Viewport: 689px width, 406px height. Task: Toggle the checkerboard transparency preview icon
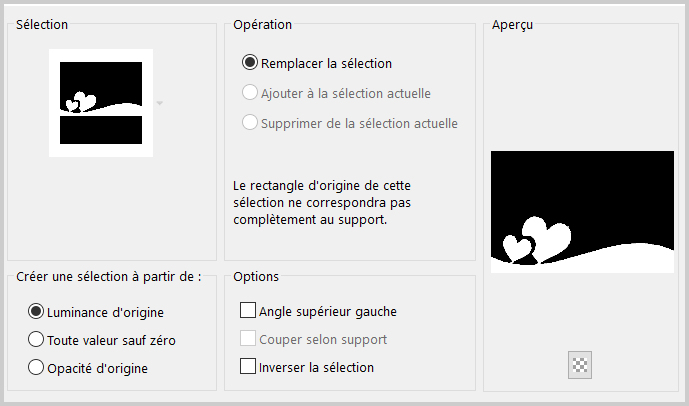pyautogui.click(x=580, y=365)
